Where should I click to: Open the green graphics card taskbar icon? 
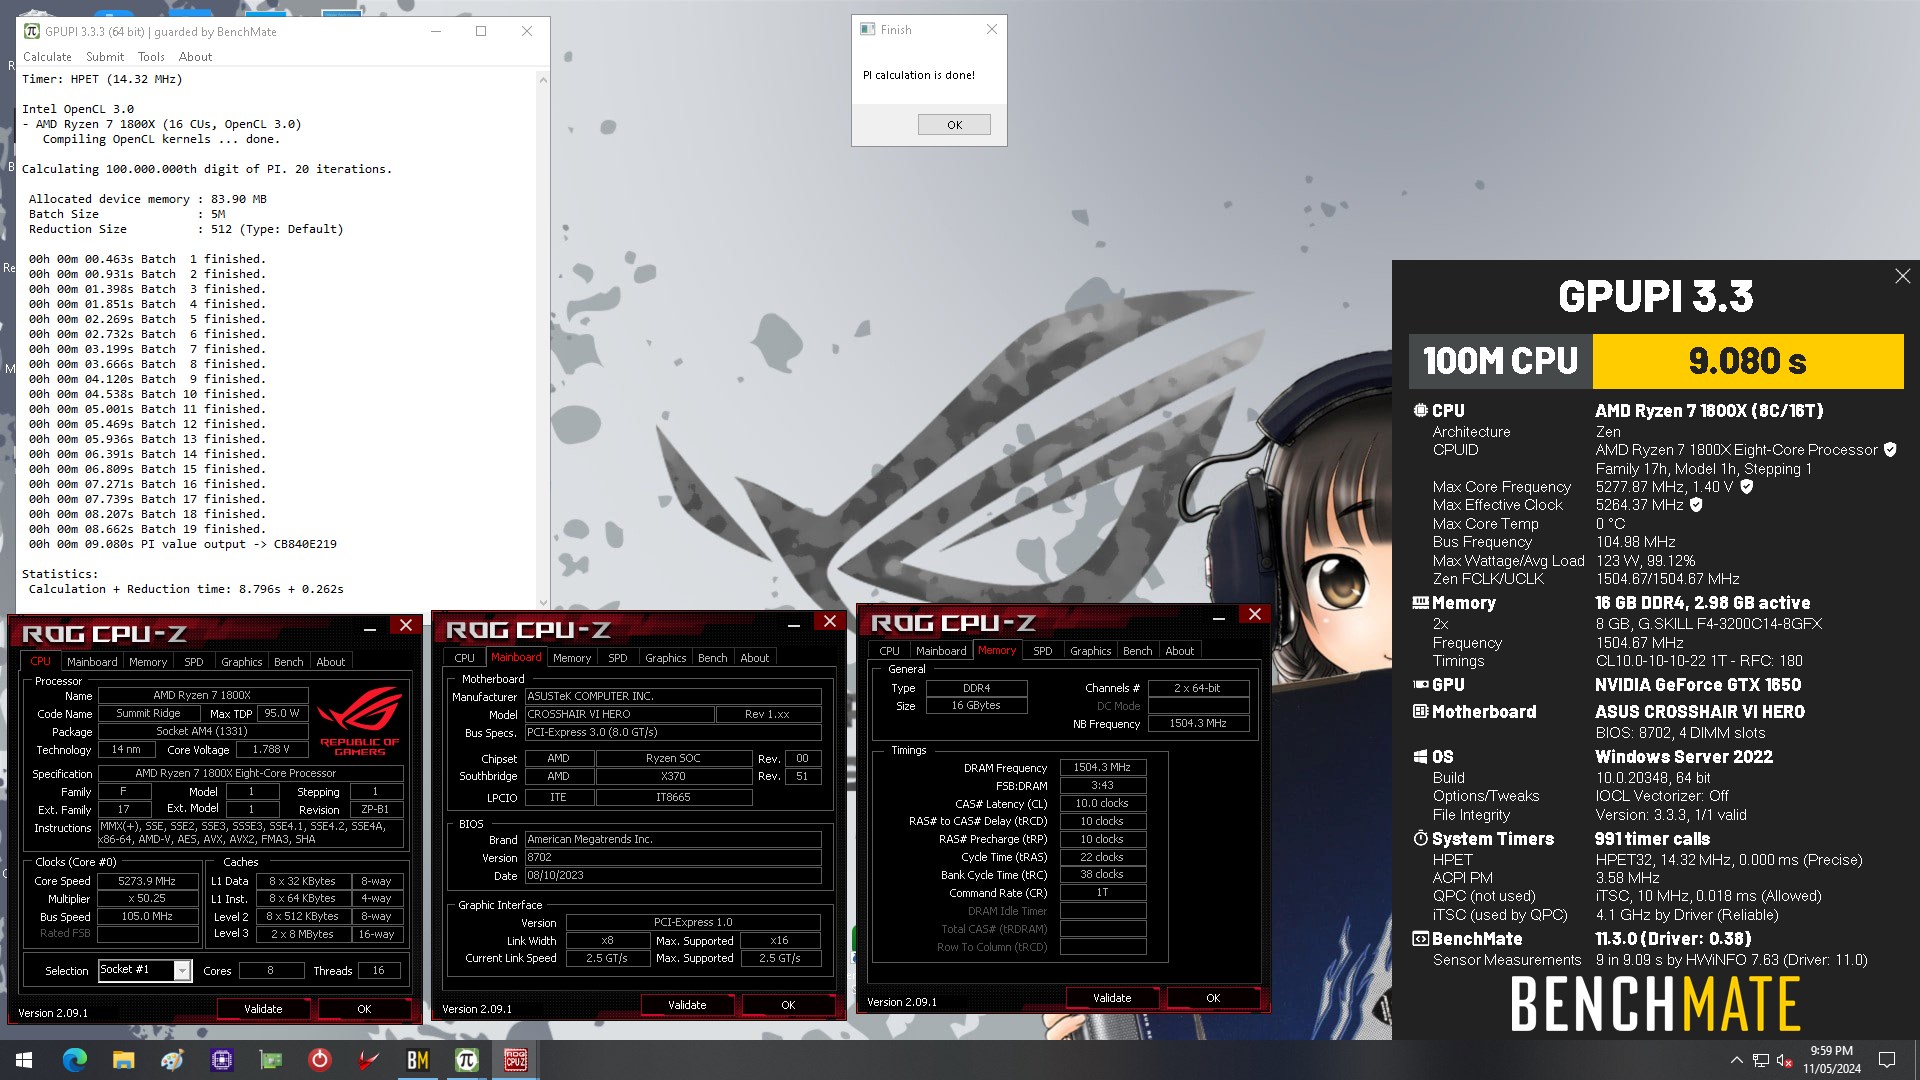pyautogui.click(x=270, y=1060)
